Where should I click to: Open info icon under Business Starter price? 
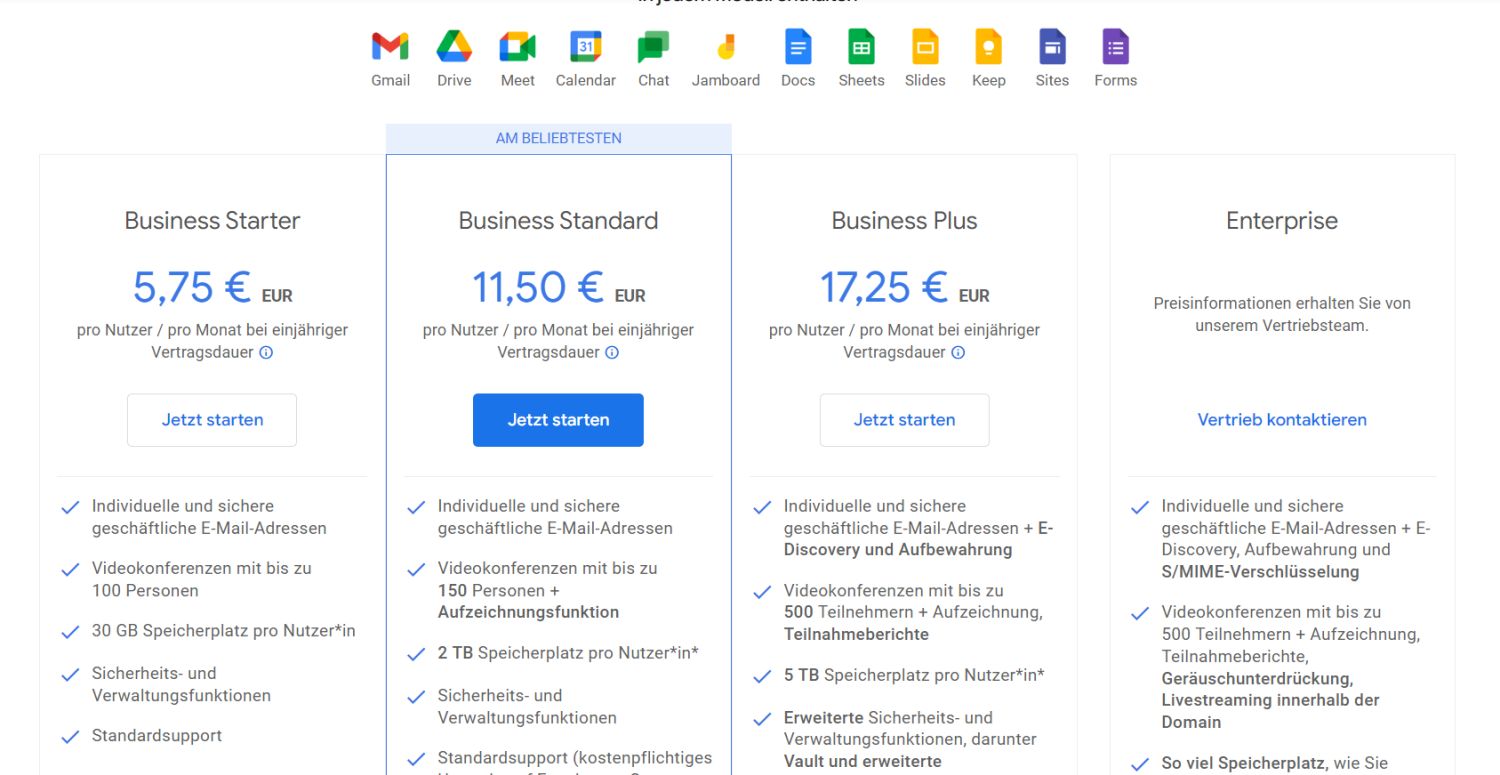click(x=266, y=352)
